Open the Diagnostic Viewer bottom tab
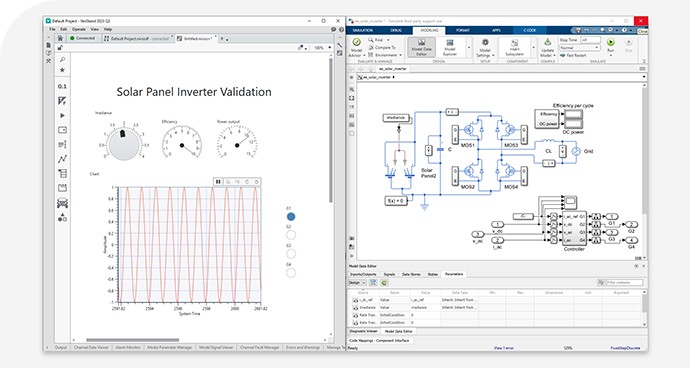Image resolution: width=690 pixels, height=368 pixels. [363, 331]
